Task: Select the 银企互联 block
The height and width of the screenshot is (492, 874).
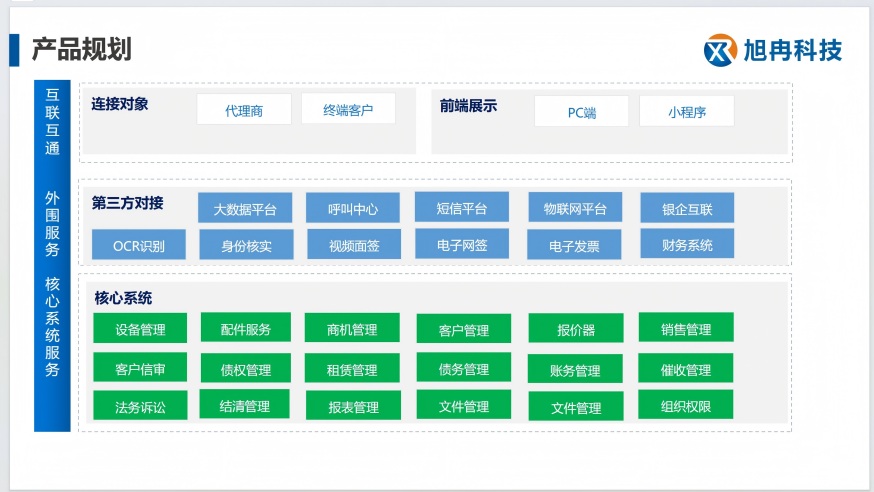Action: click(687, 209)
